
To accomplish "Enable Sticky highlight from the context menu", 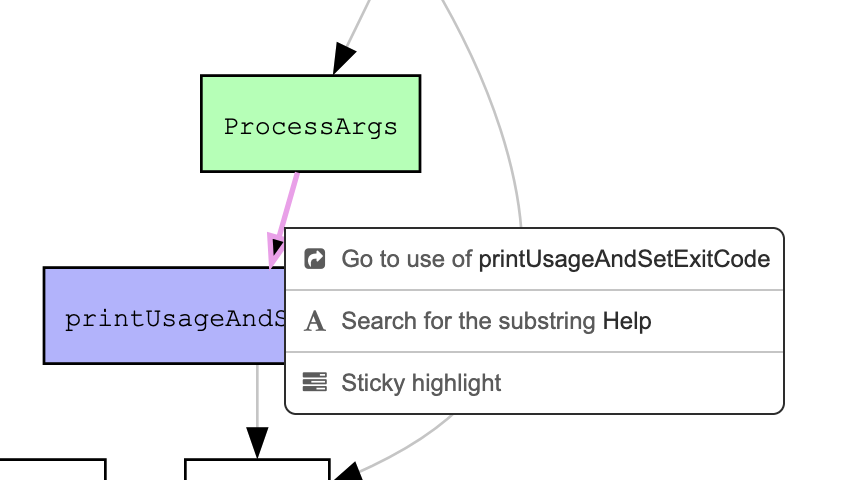I will [x=421, y=383].
